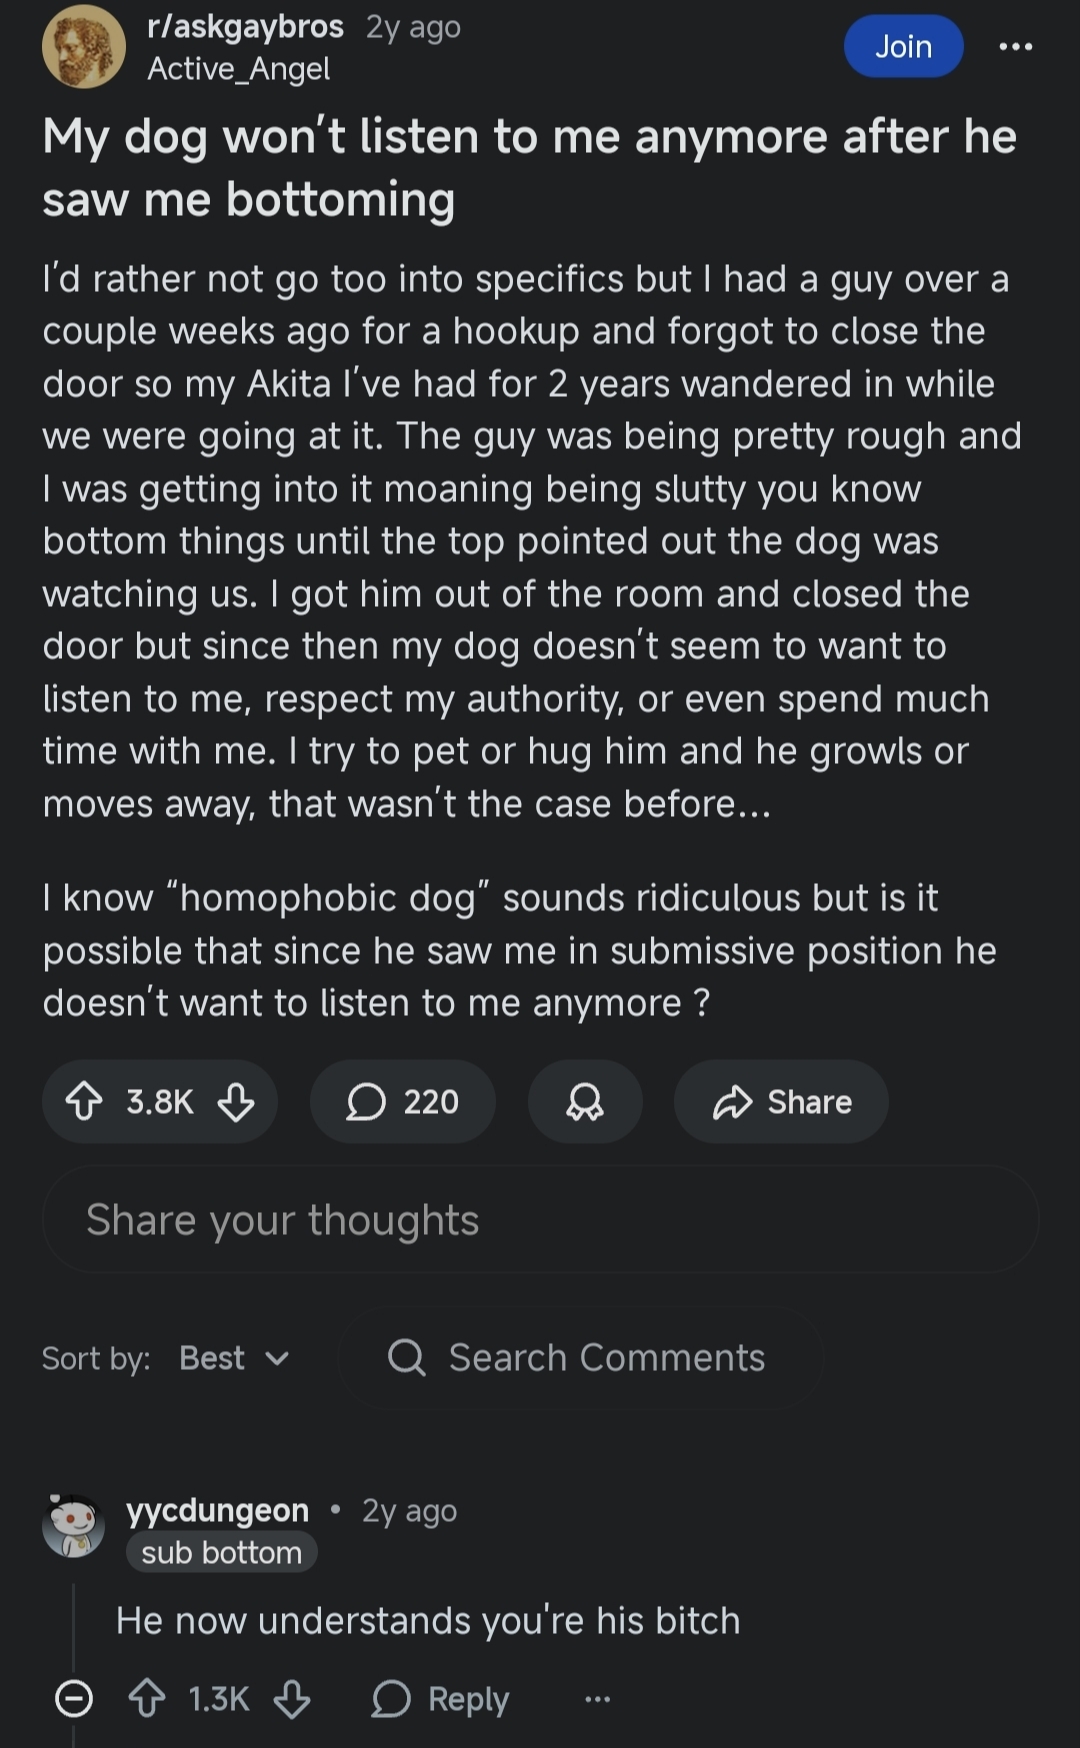Open the post overflow menu

pos(1015,47)
